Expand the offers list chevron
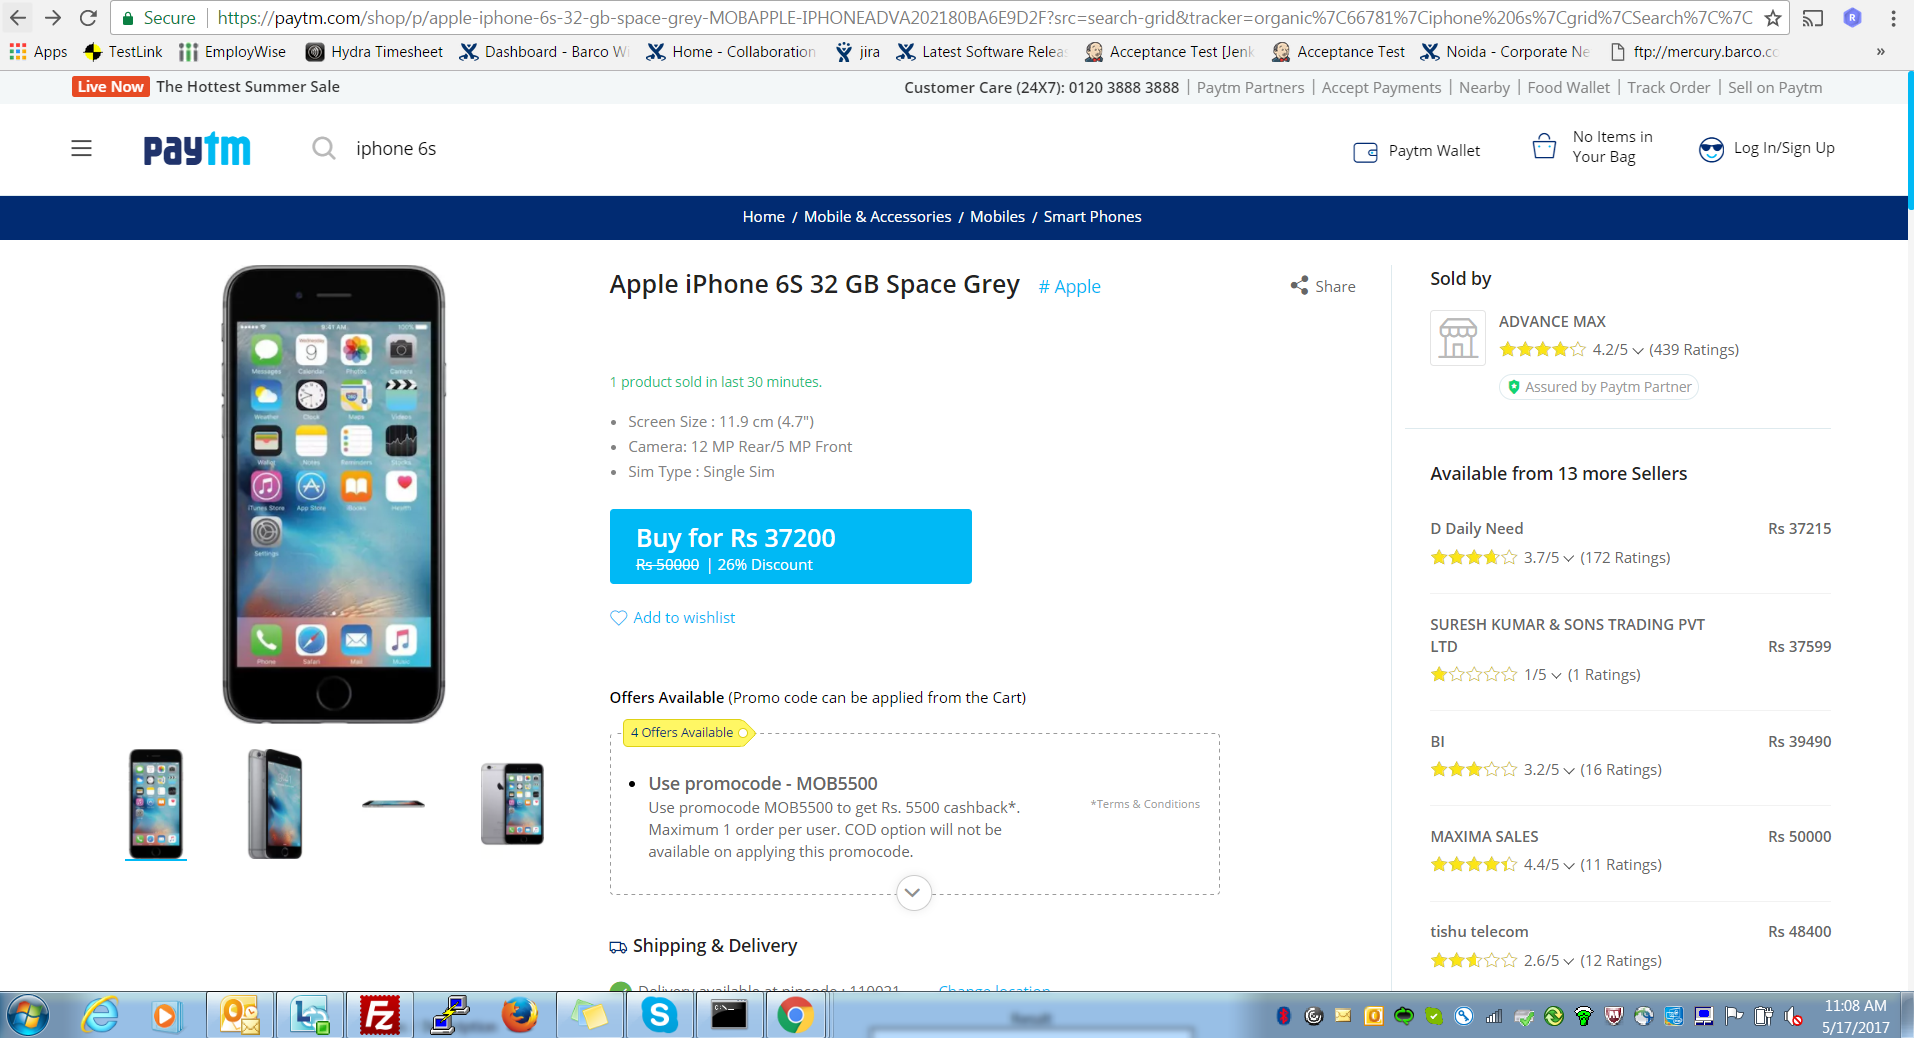Screen dimensions: 1914x1038 913,892
